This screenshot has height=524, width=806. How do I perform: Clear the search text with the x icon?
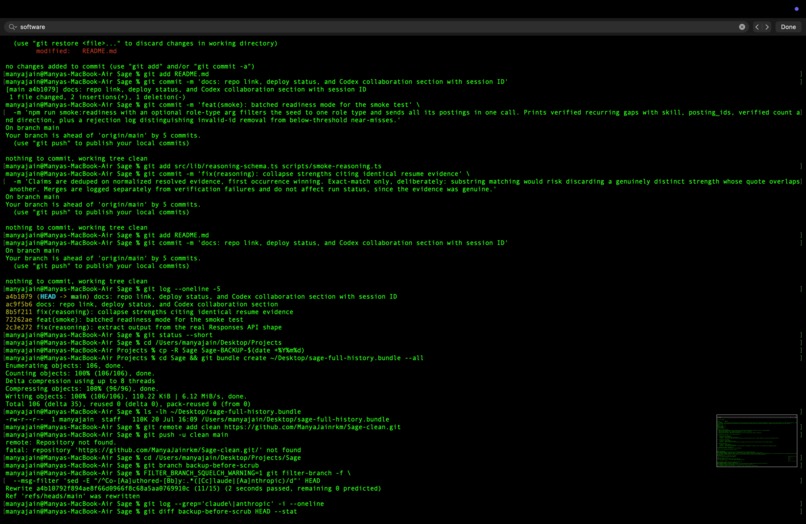click(742, 27)
